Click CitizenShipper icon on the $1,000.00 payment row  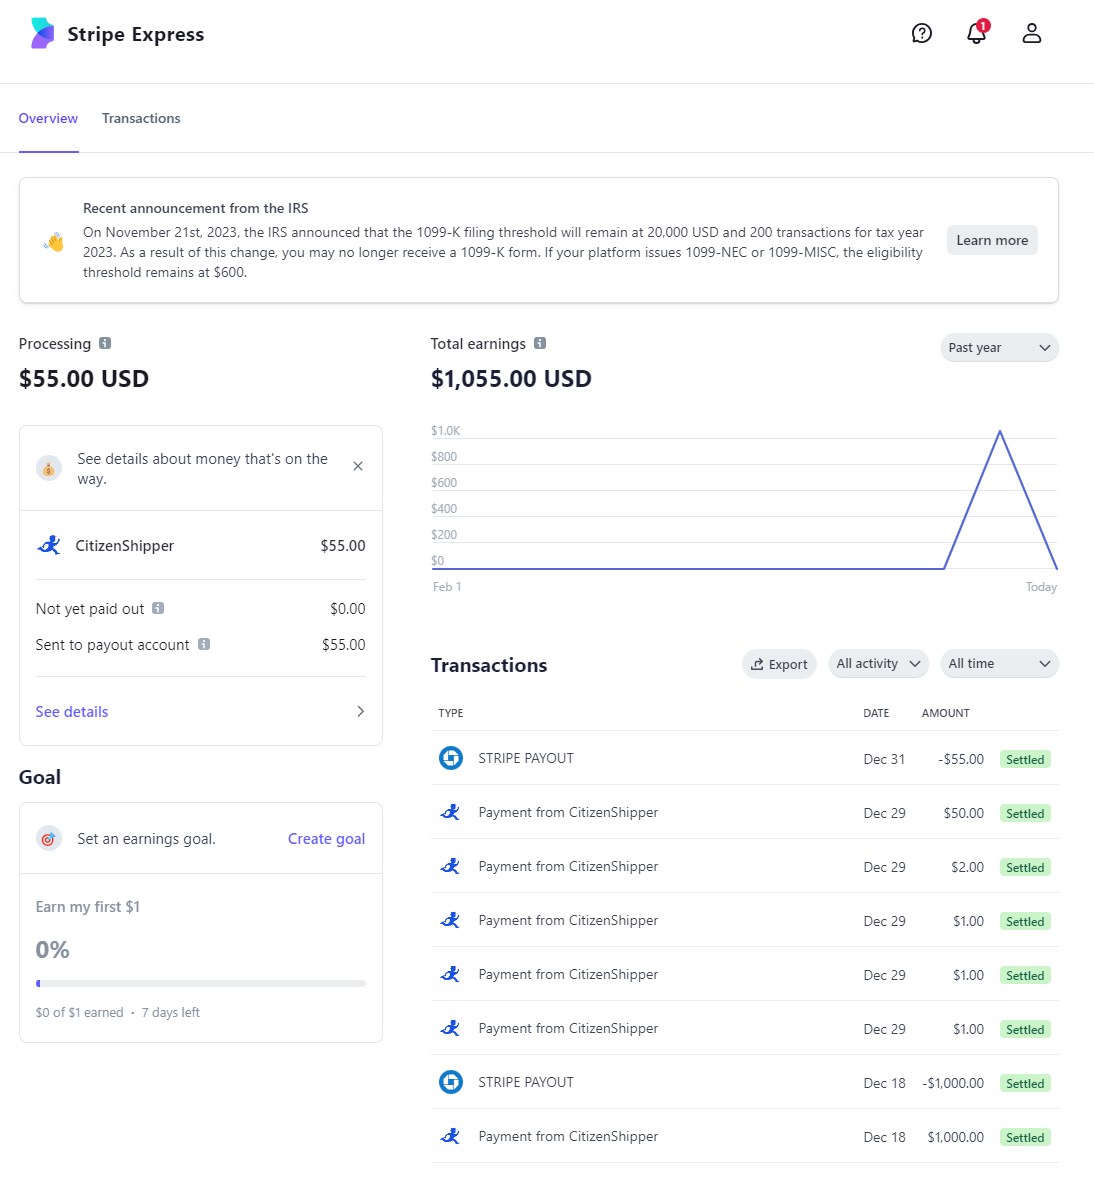450,1136
